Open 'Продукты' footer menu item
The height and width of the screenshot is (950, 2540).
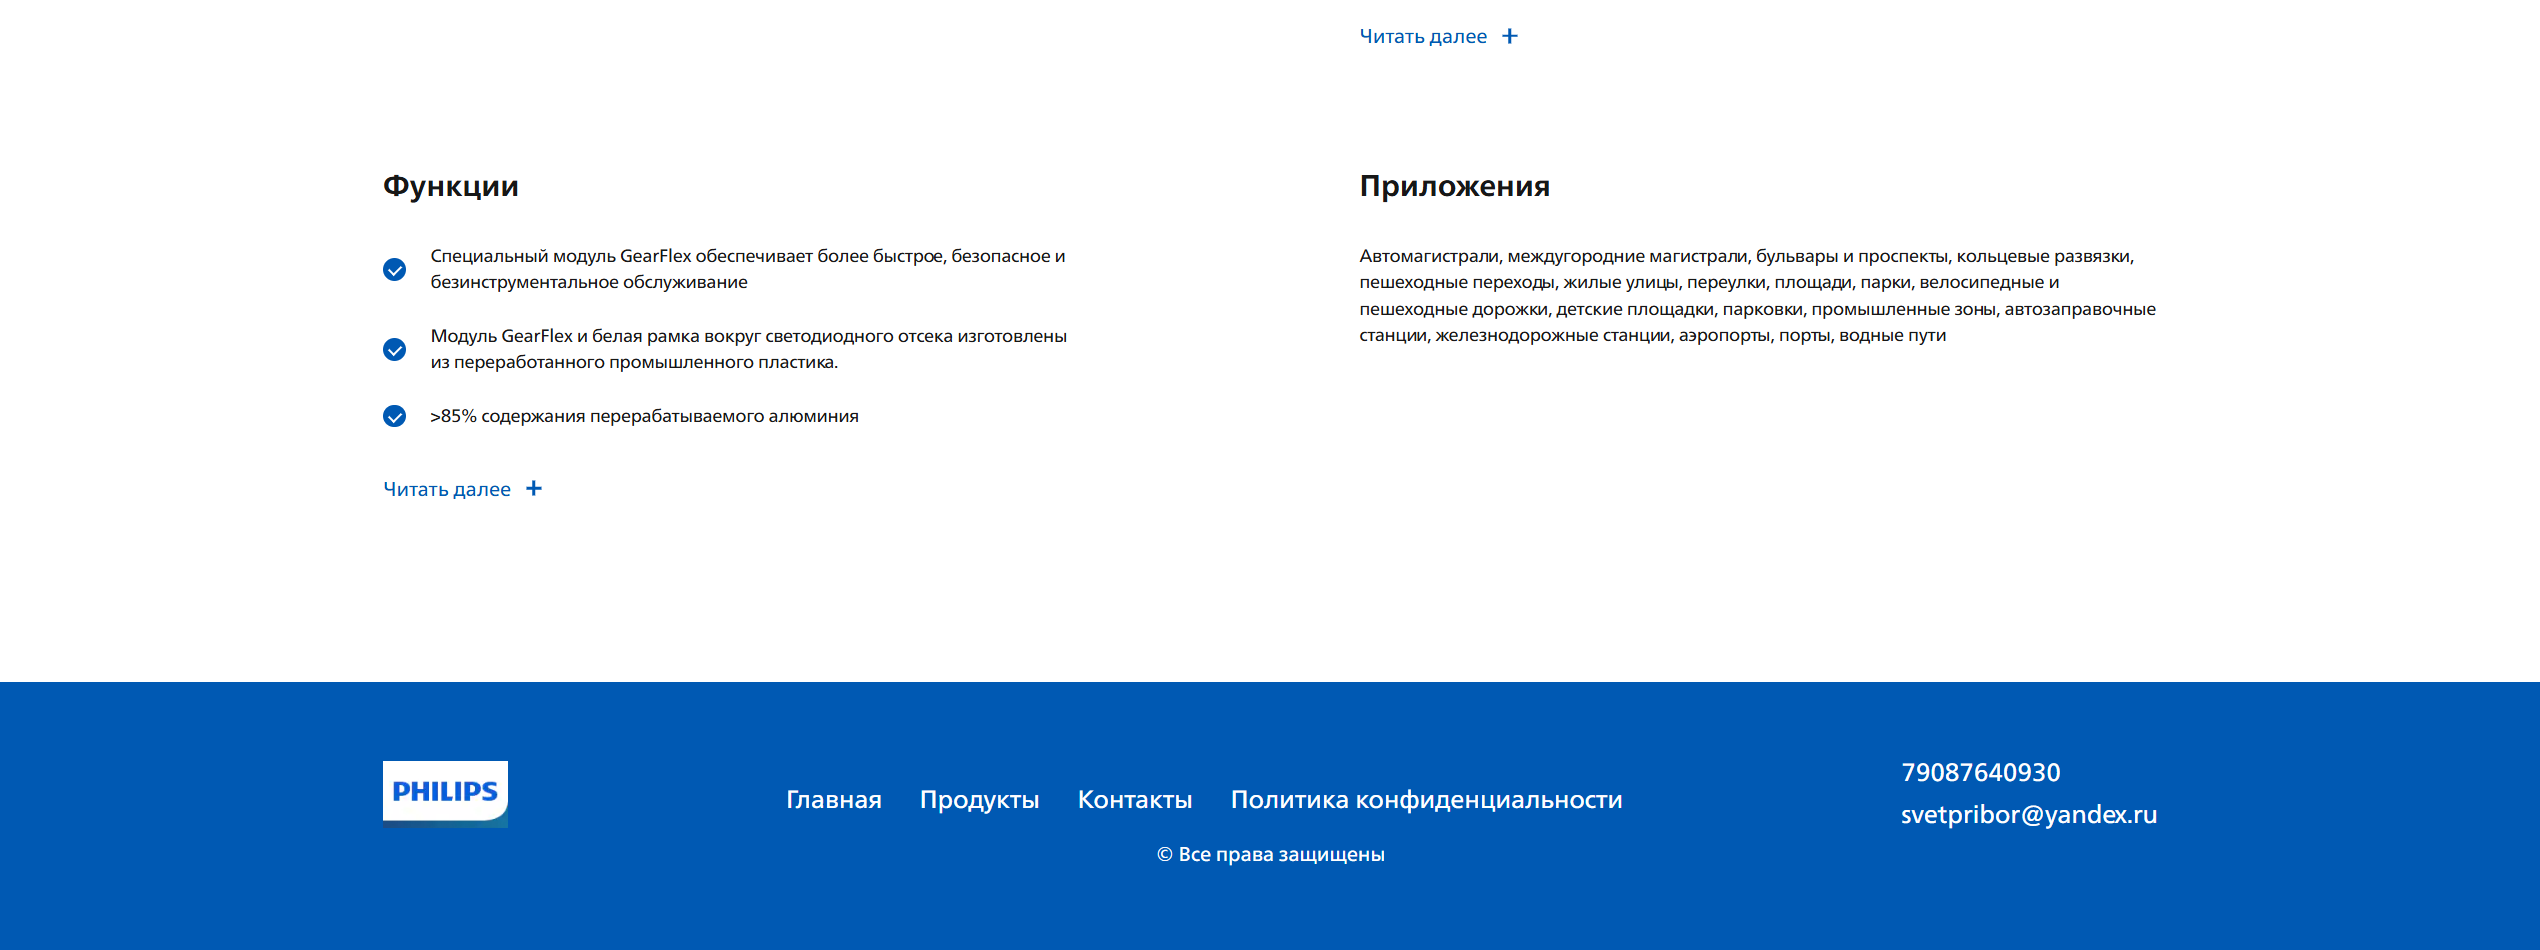980,800
